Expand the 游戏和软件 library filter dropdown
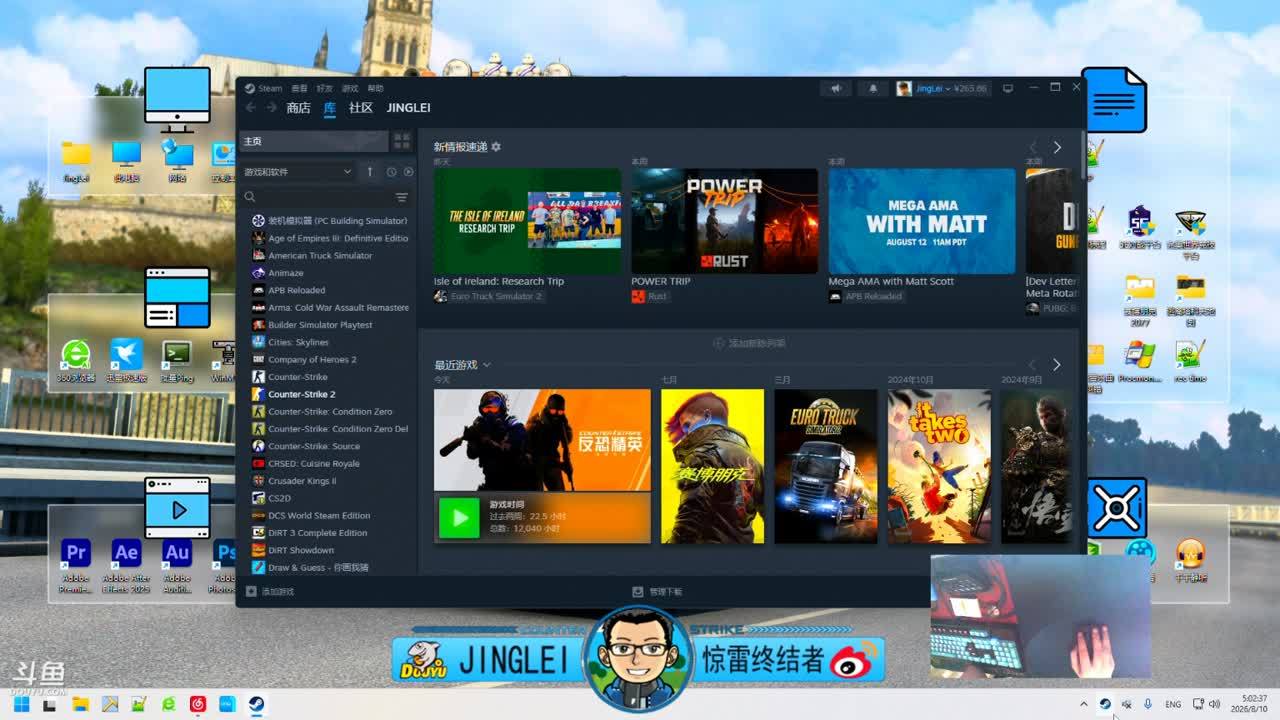Viewport: 1280px width, 720px height. click(x=297, y=172)
